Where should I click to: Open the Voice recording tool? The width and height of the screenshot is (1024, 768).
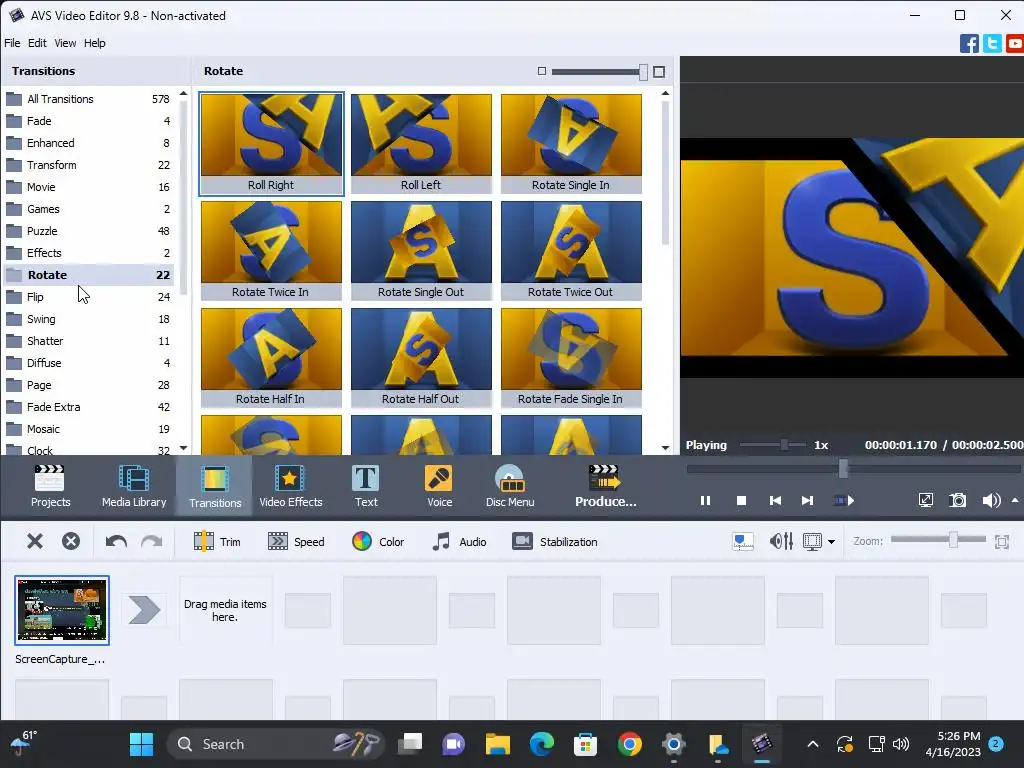(439, 486)
